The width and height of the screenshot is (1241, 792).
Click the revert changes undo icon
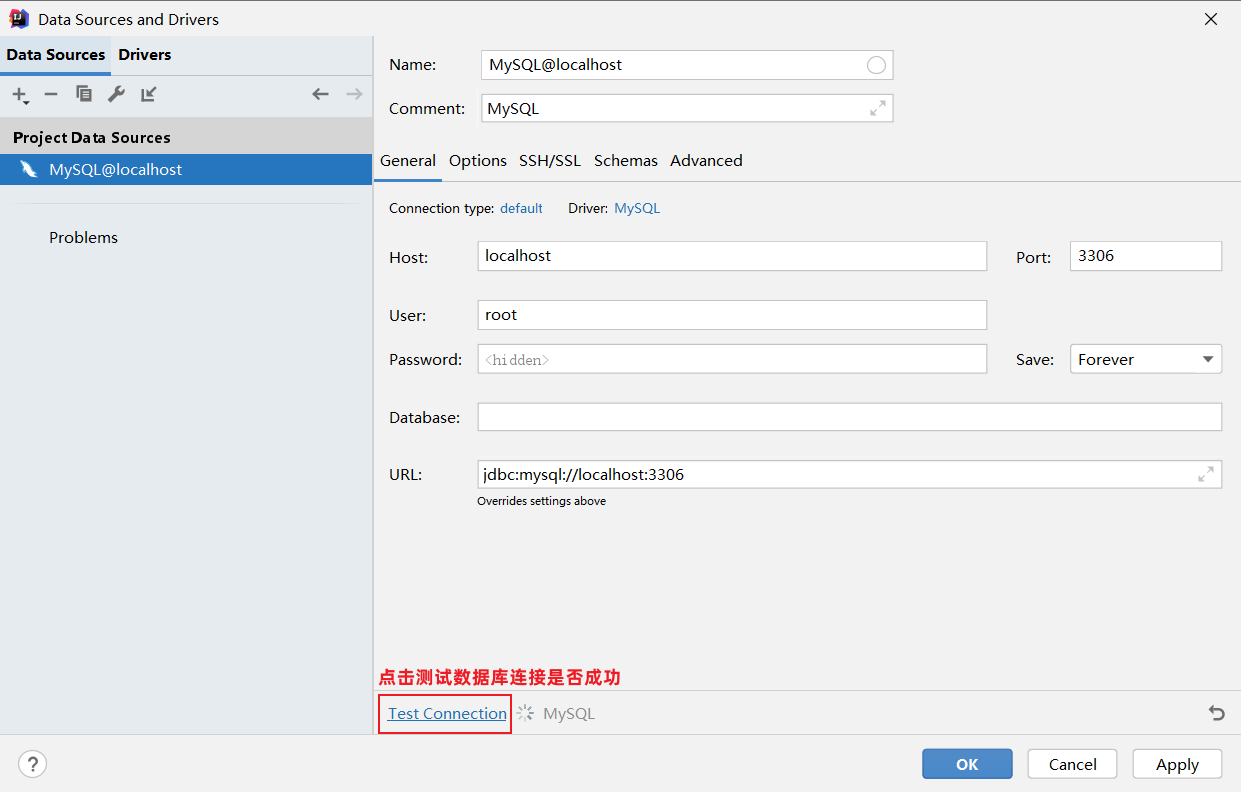[x=1216, y=713]
